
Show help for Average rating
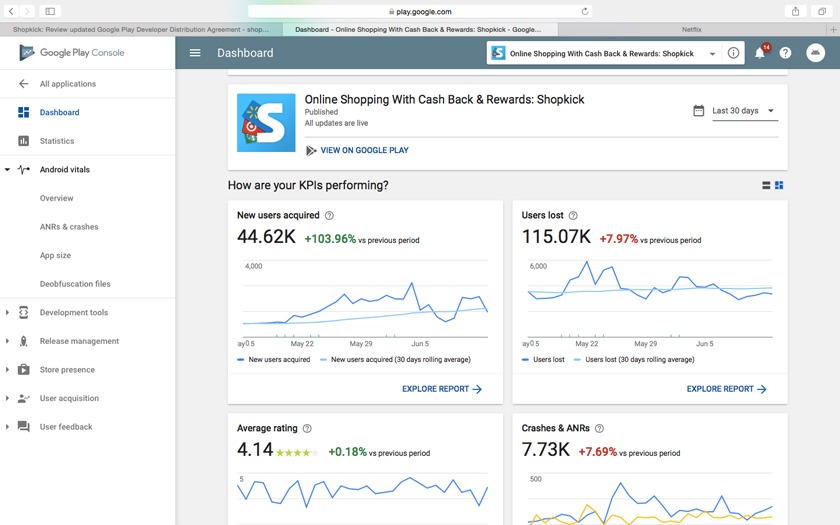[x=307, y=429]
